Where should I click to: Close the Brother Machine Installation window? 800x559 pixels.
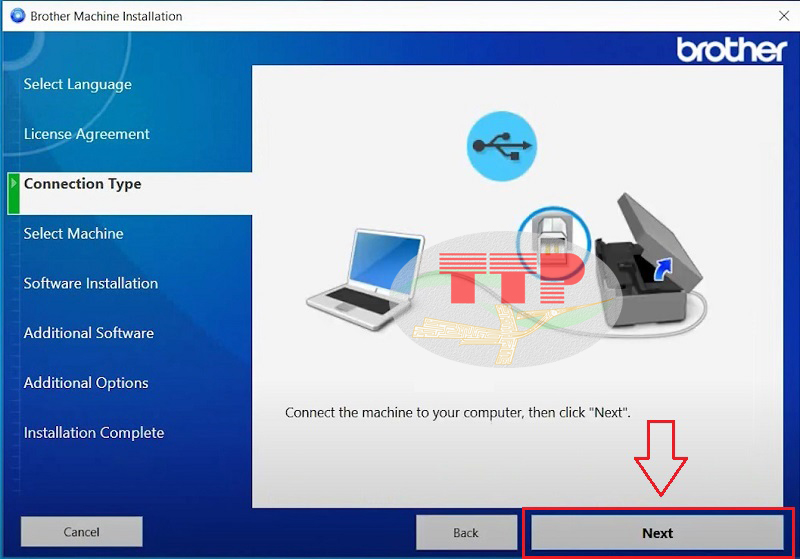pos(784,16)
